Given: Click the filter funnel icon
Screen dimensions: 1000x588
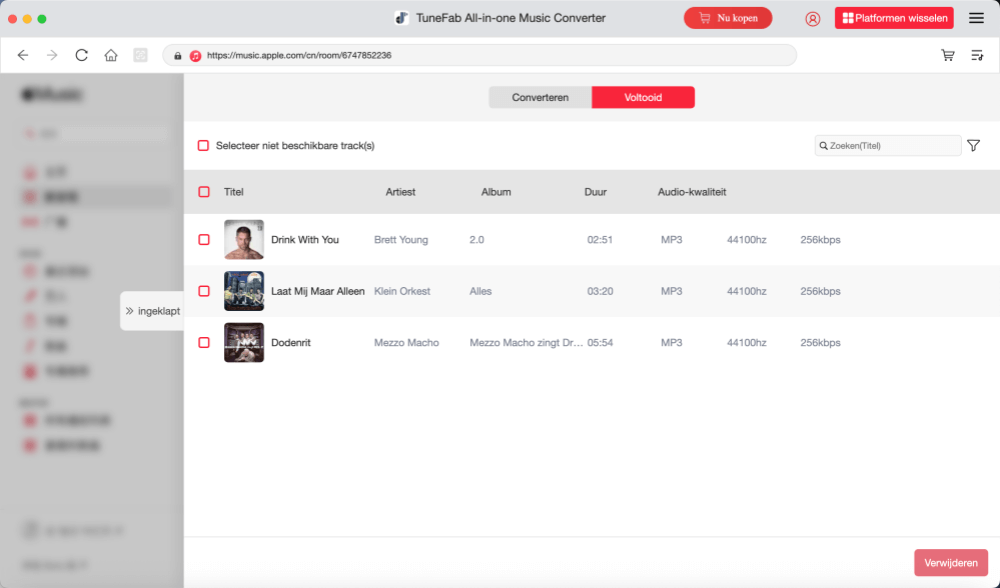Looking at the screenshot, I should tap(973, 146).
